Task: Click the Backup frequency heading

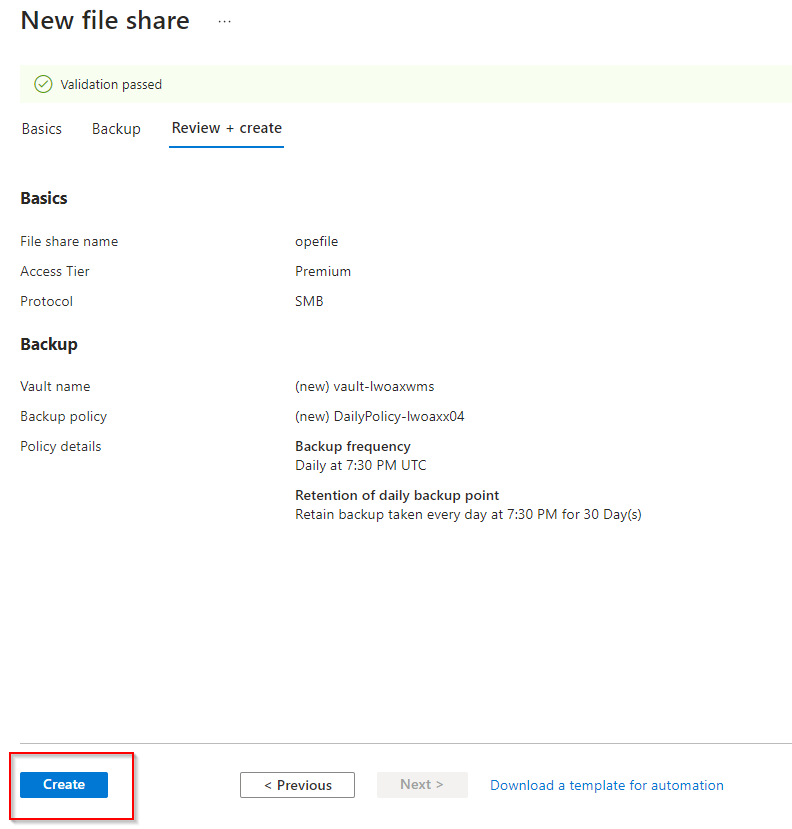Action: (353, 446)
